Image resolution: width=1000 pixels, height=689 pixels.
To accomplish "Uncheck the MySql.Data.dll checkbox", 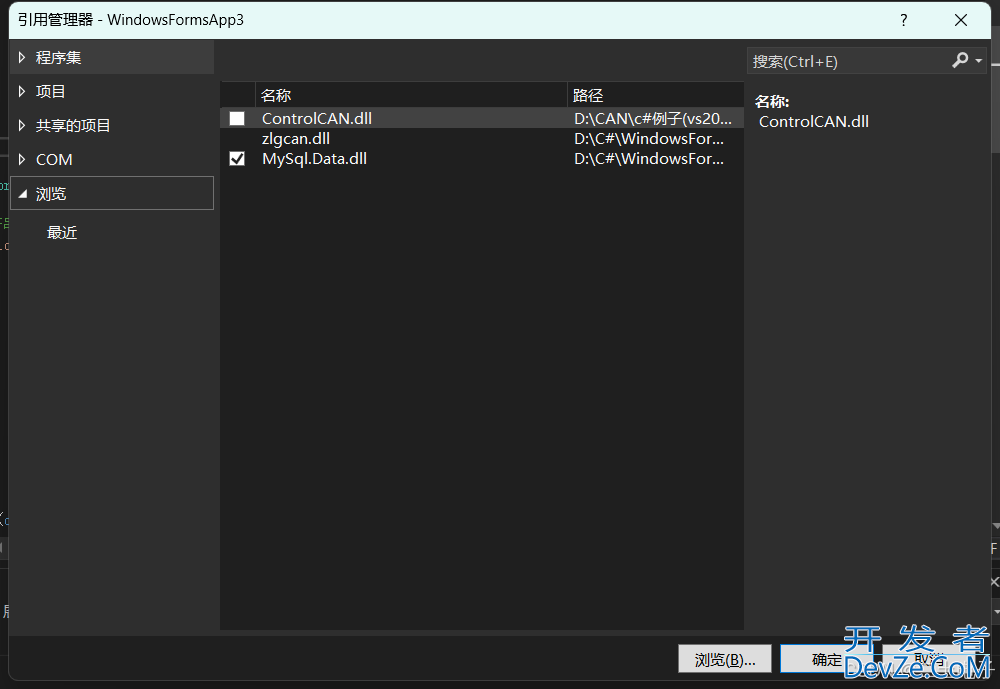I will 237,158.
